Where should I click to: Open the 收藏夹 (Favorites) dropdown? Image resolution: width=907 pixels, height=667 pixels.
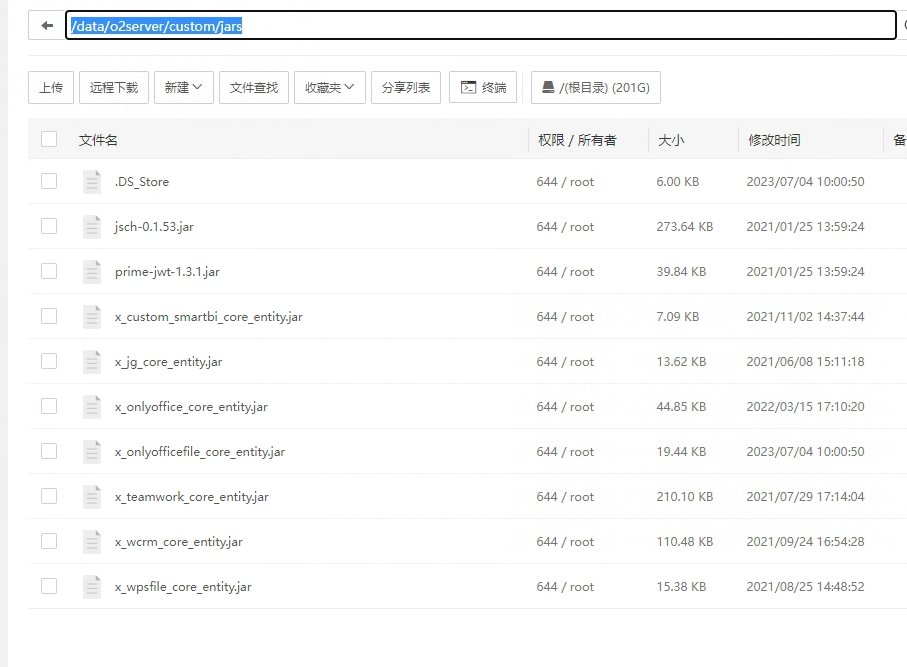click(x=329, y=88)
